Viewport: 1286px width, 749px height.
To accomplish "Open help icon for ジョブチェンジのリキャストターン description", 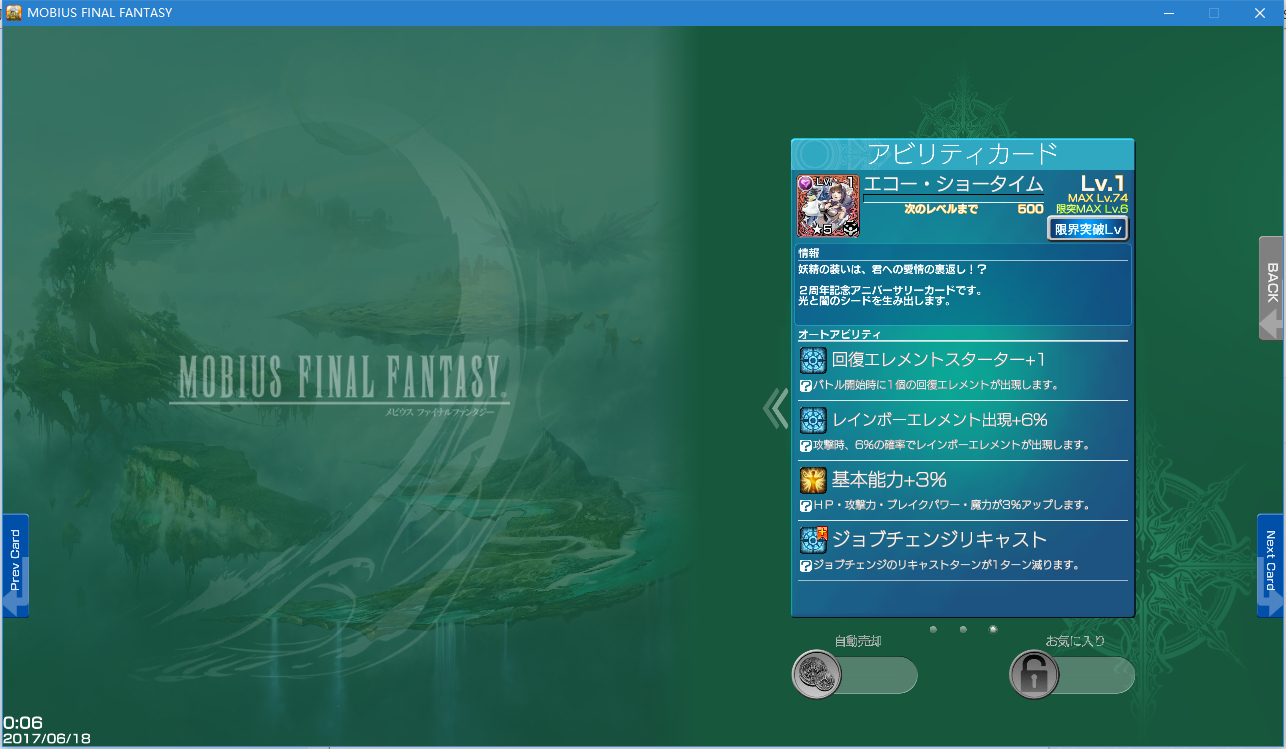I will (x=805, y=565).
